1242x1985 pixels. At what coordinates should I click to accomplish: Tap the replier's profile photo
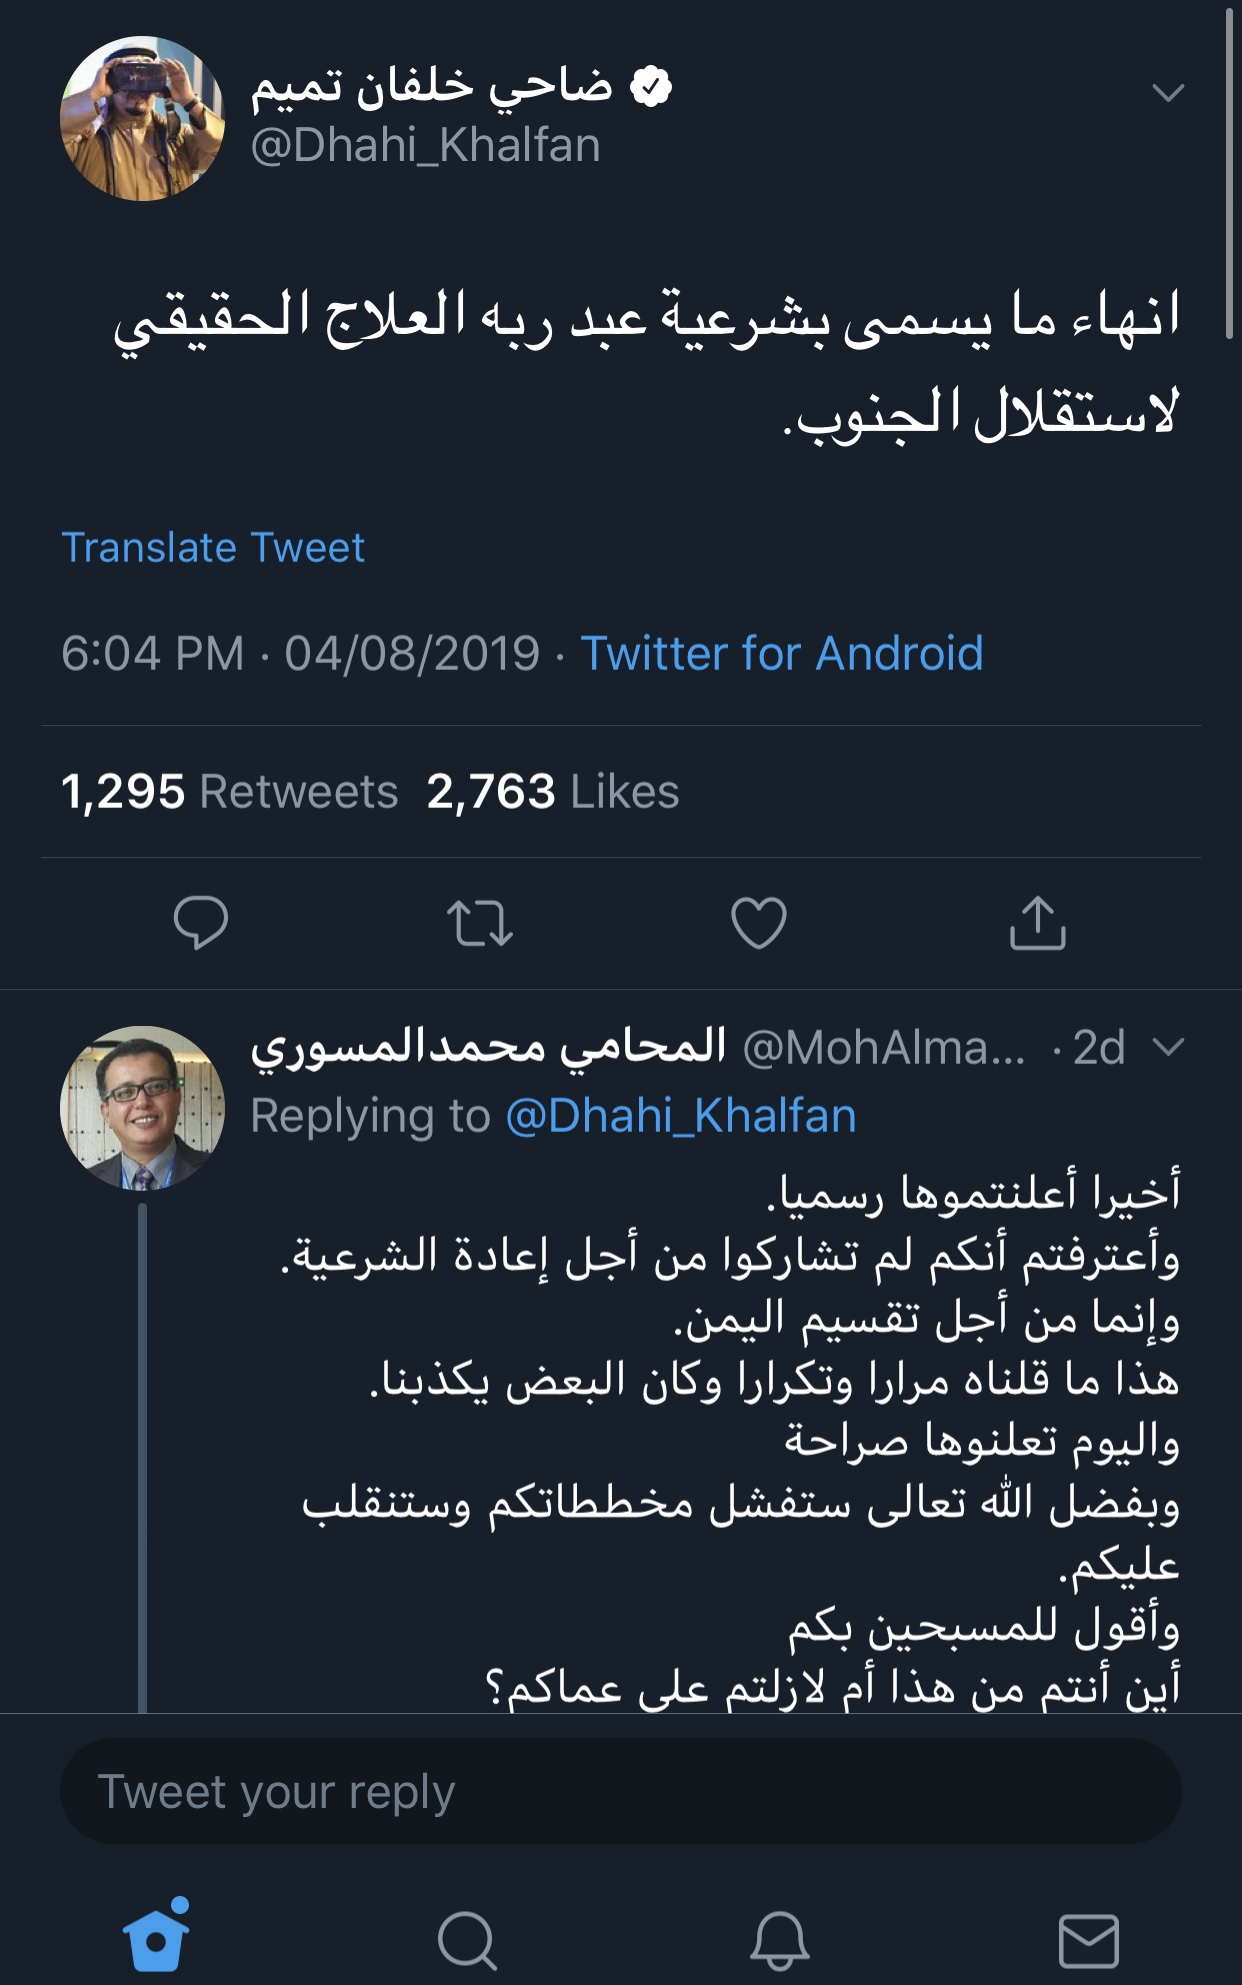pyautogui.click(x=142, y=1108)
